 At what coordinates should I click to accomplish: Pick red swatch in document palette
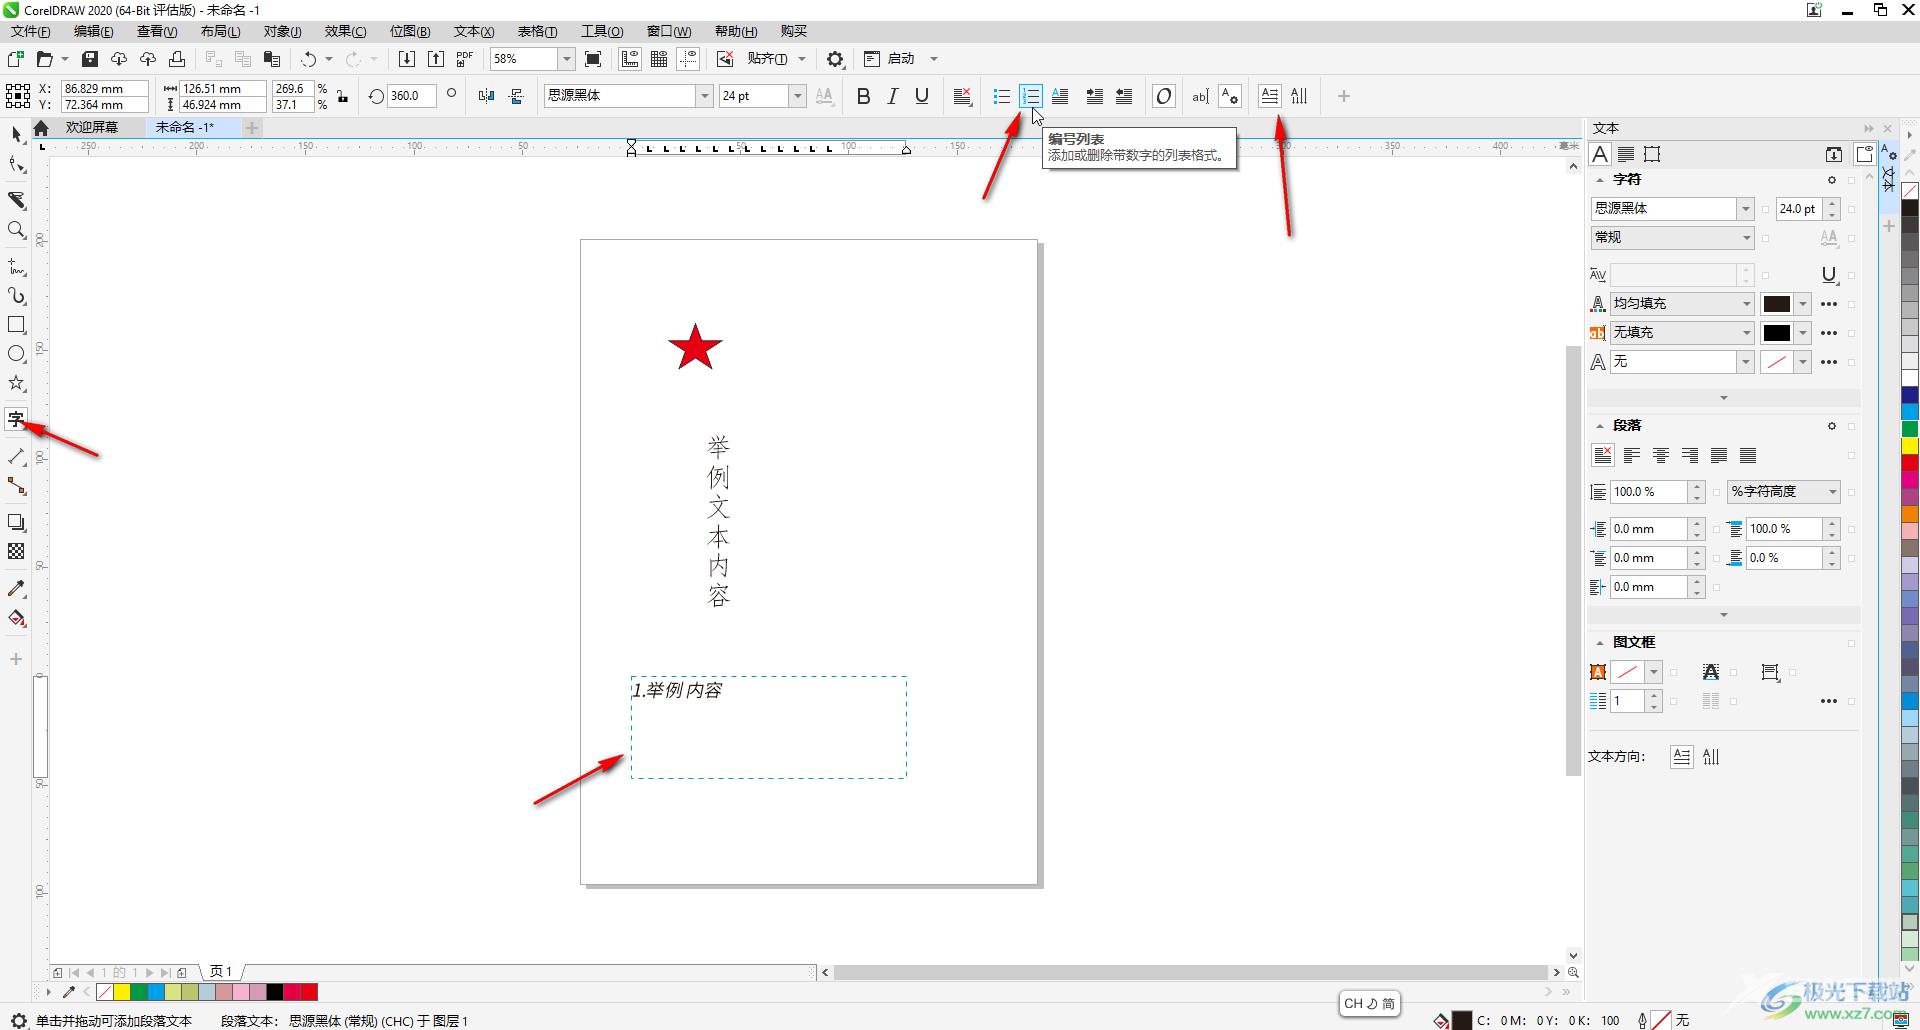tap(309, 992)
